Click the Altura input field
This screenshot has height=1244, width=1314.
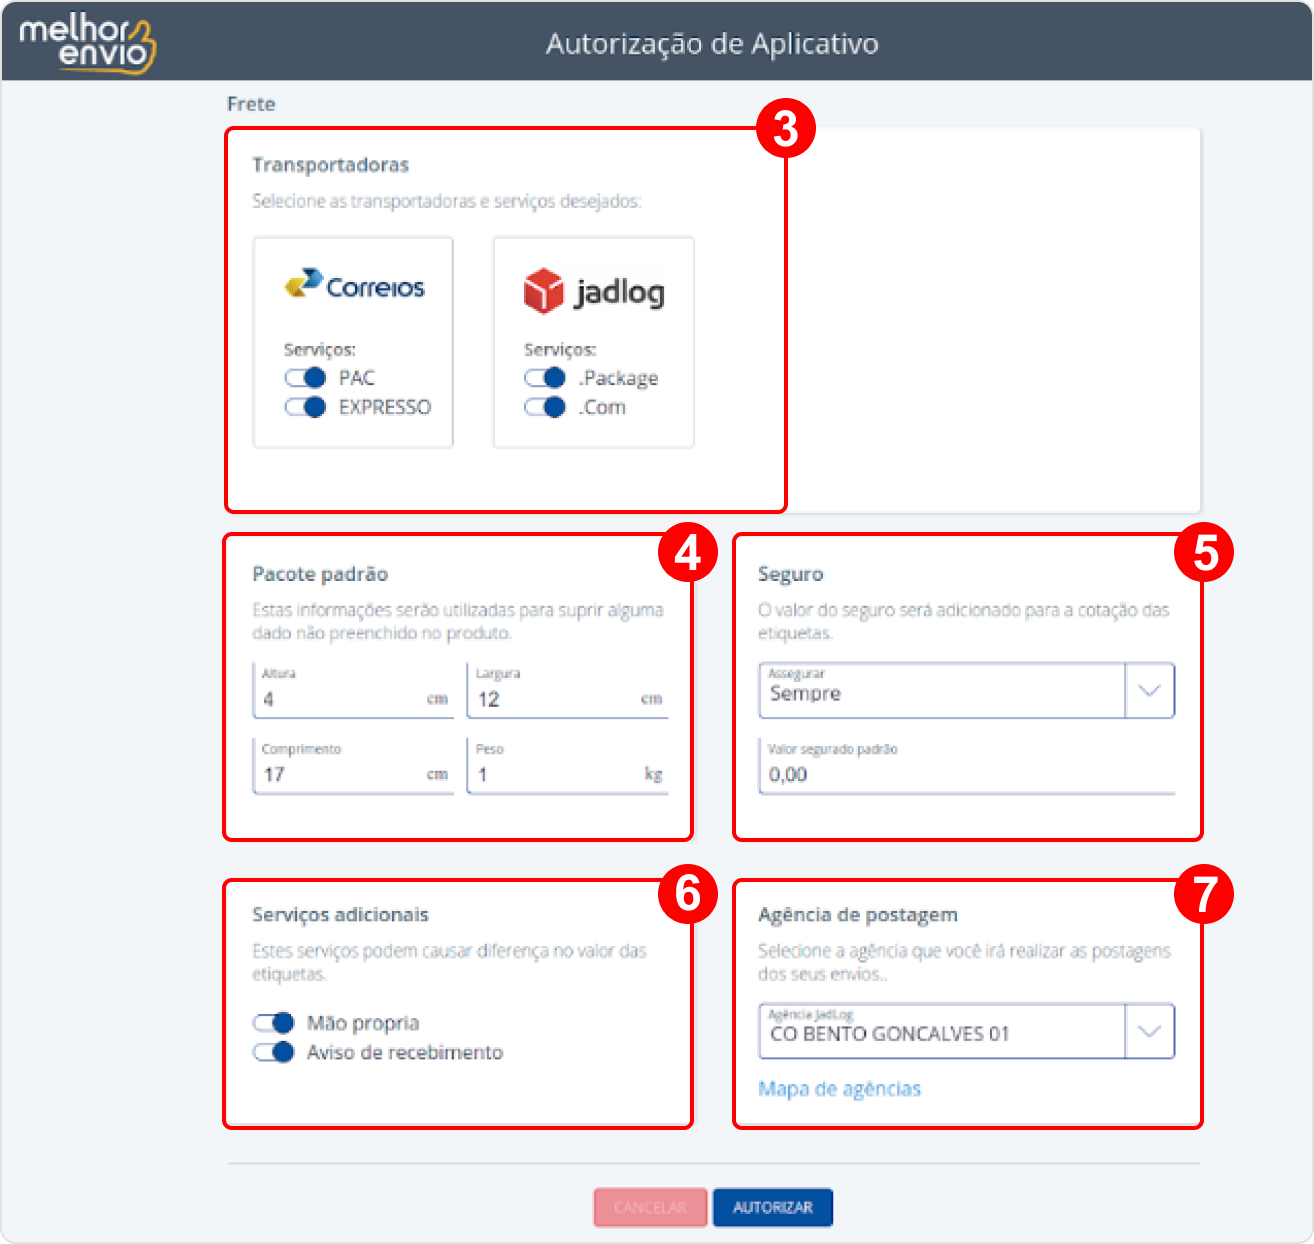click(353, 690)
